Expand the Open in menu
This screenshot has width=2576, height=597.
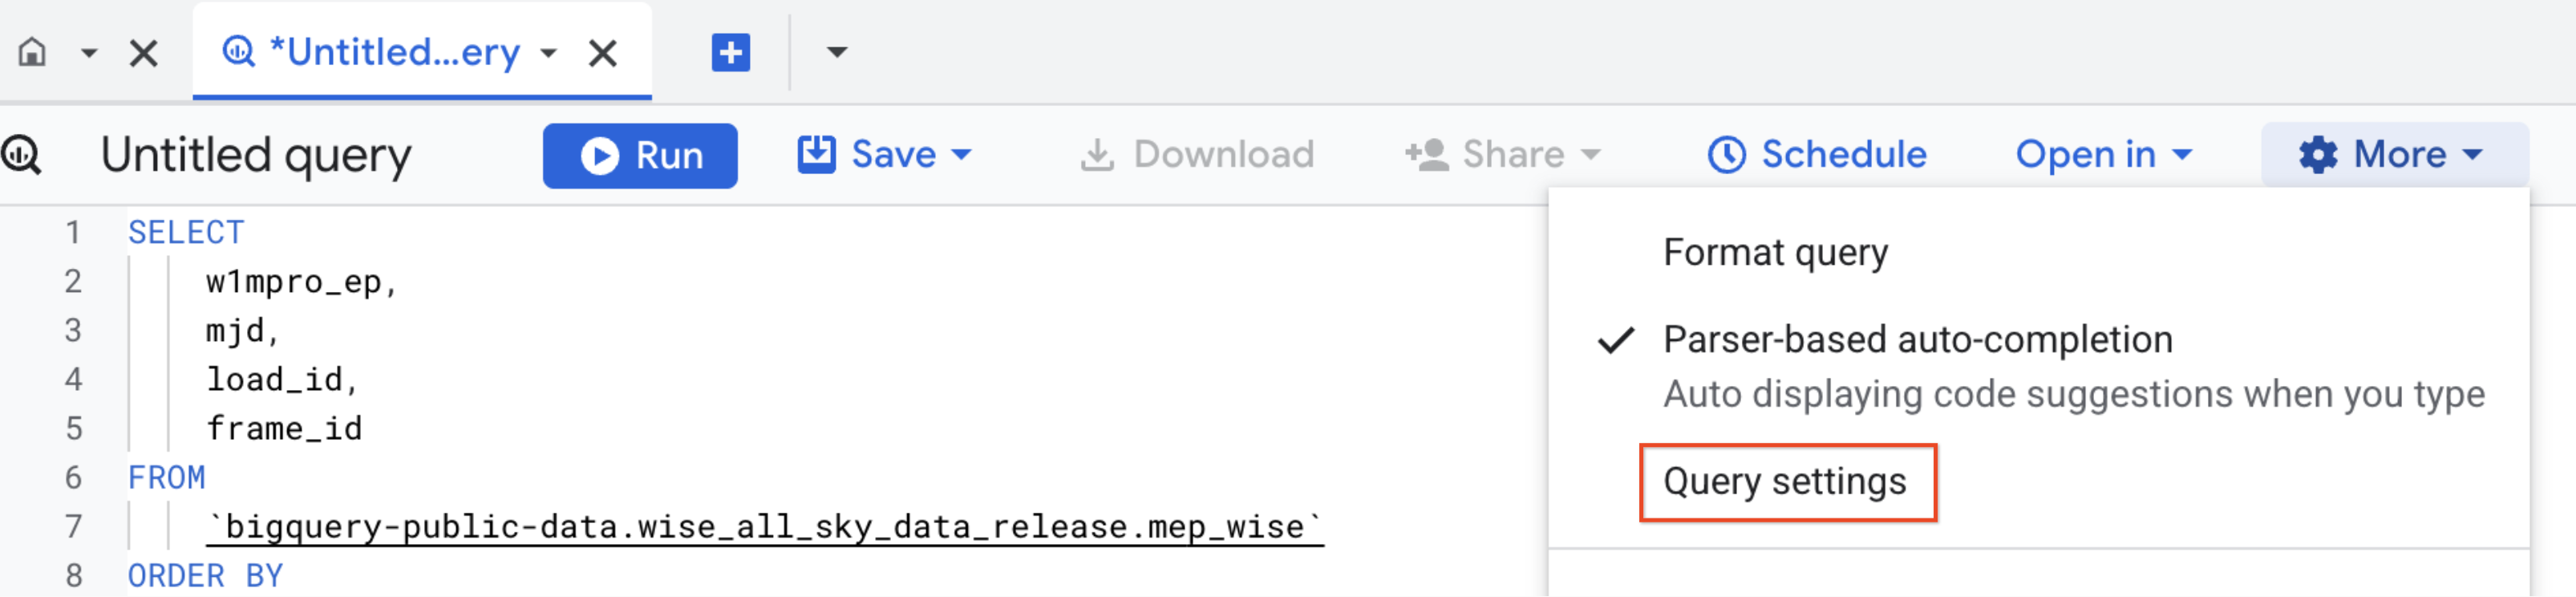[2103, 155]
